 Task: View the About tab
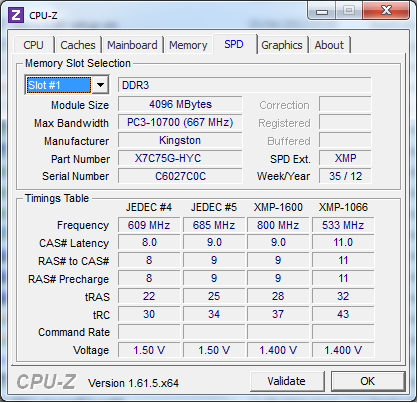[329, 45]
